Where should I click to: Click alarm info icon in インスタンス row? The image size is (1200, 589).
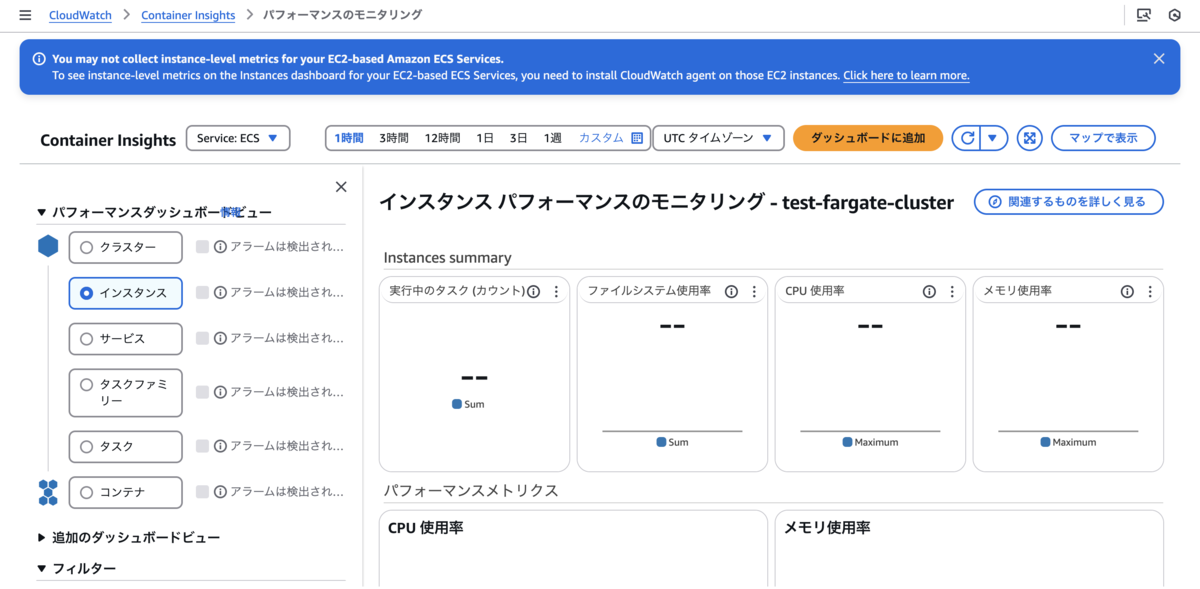tap(220, 293)
